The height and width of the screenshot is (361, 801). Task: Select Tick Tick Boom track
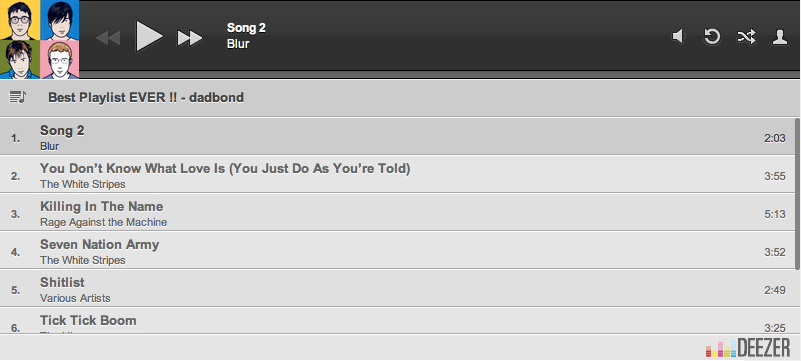click(397, 321)
